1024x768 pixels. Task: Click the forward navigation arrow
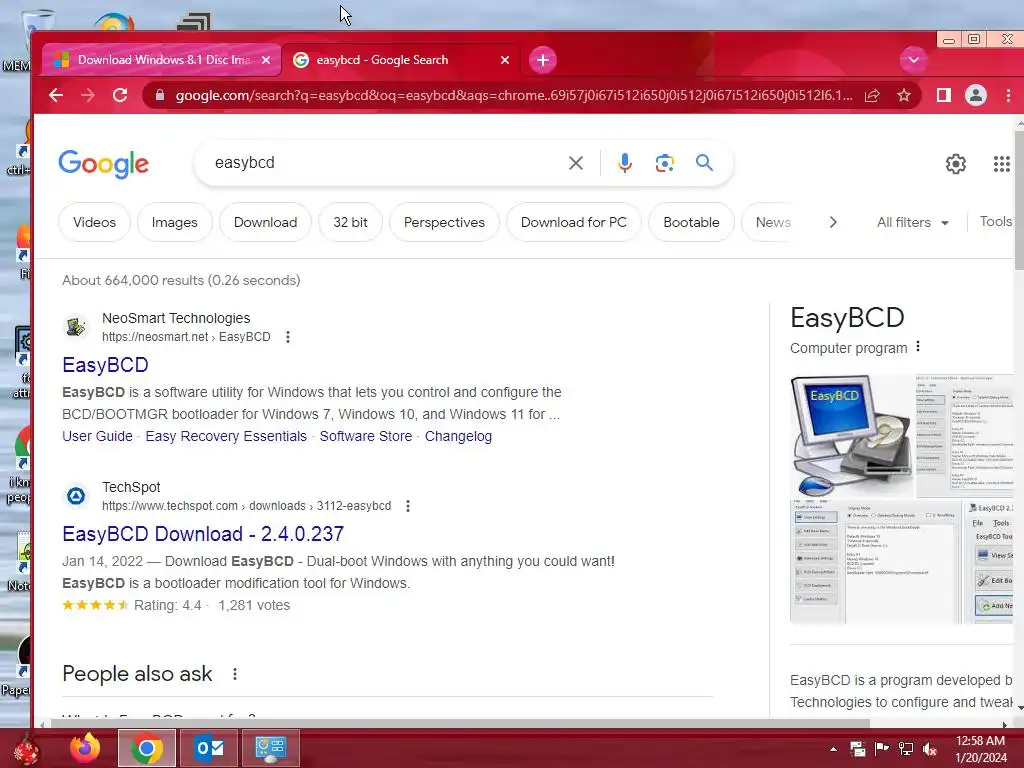coord(88,95)
